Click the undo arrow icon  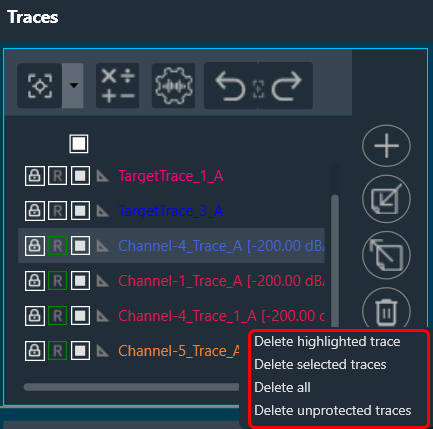click(x=231, y=86)
